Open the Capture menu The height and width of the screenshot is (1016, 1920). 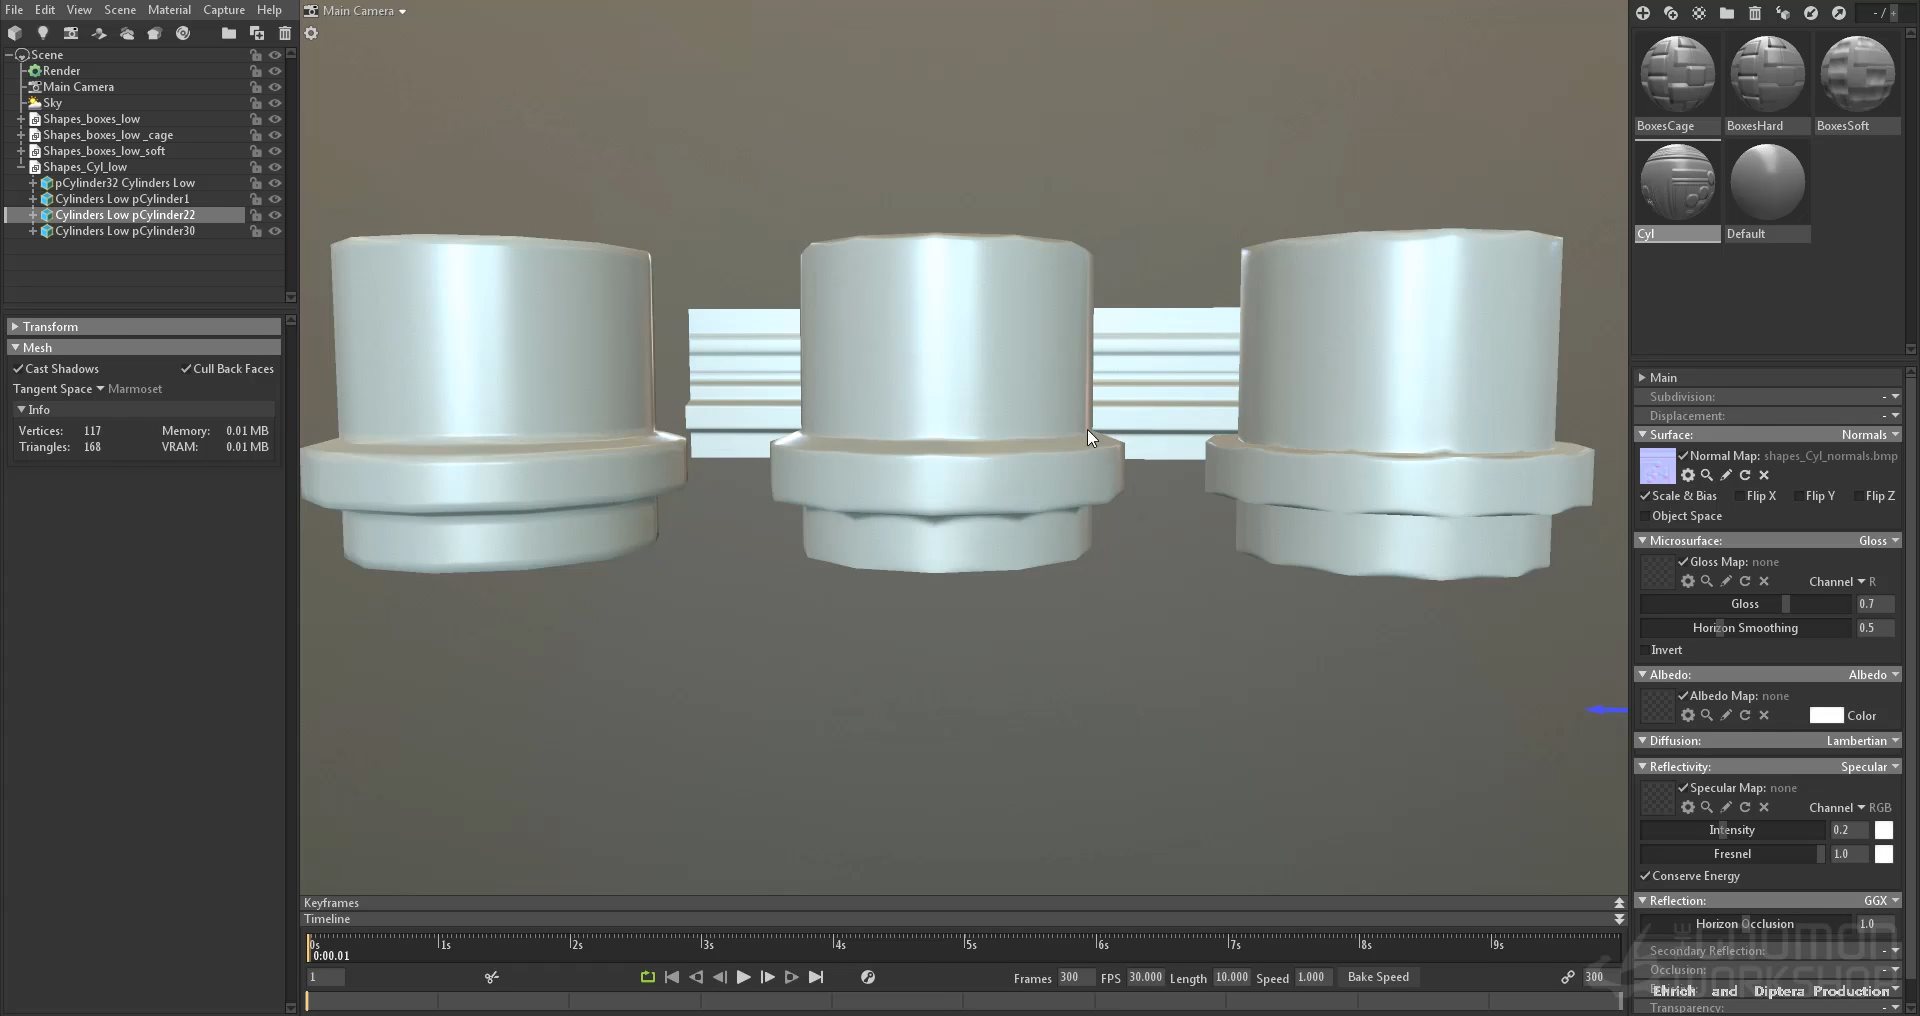point(224,10)
